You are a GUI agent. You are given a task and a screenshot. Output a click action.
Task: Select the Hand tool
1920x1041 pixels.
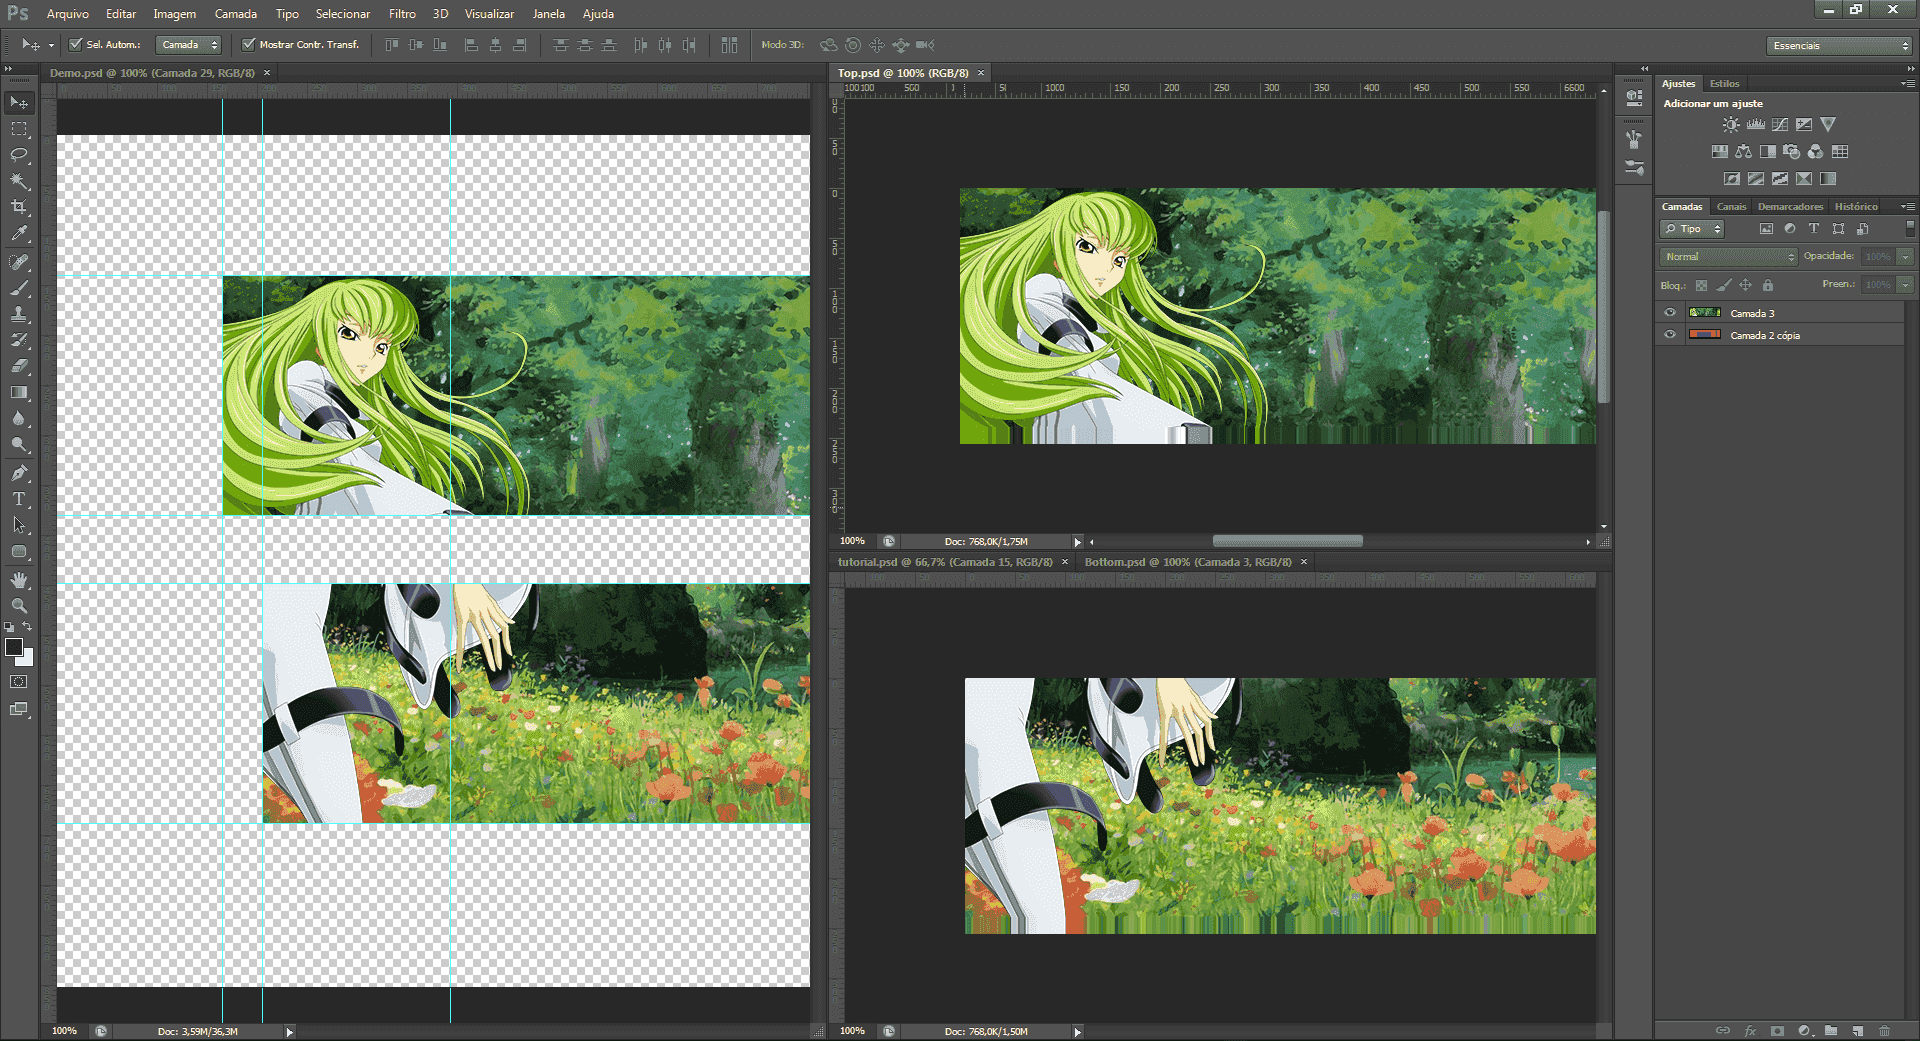(x=19, y=580)
